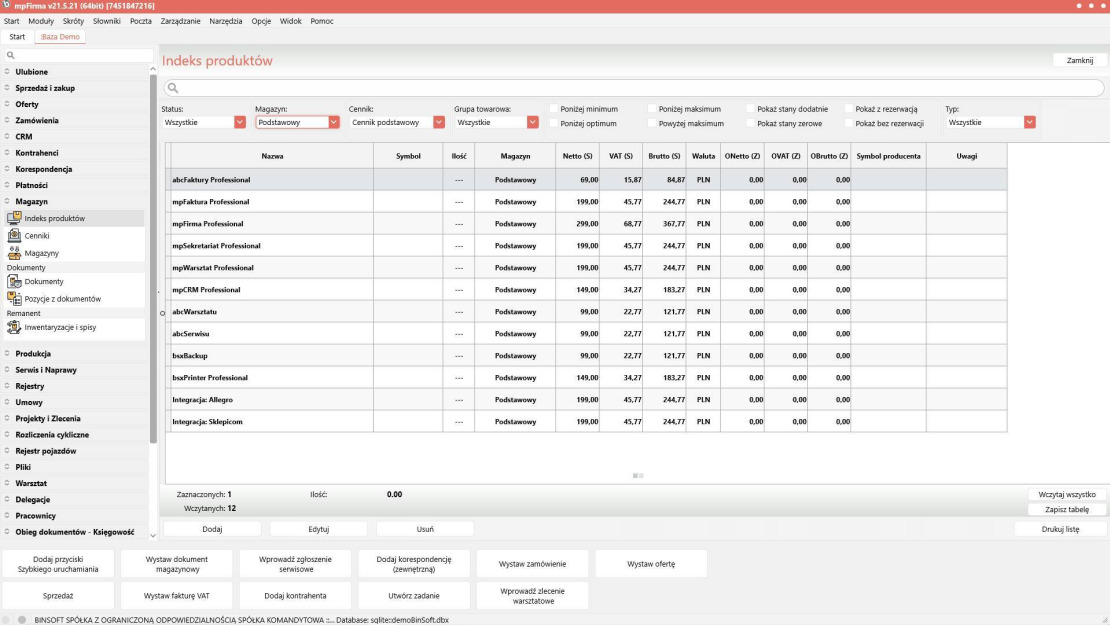The height and width of the screenshot is (625, 1110).
Task: Switch to the Start tab
Action: [x=17, y=37]
